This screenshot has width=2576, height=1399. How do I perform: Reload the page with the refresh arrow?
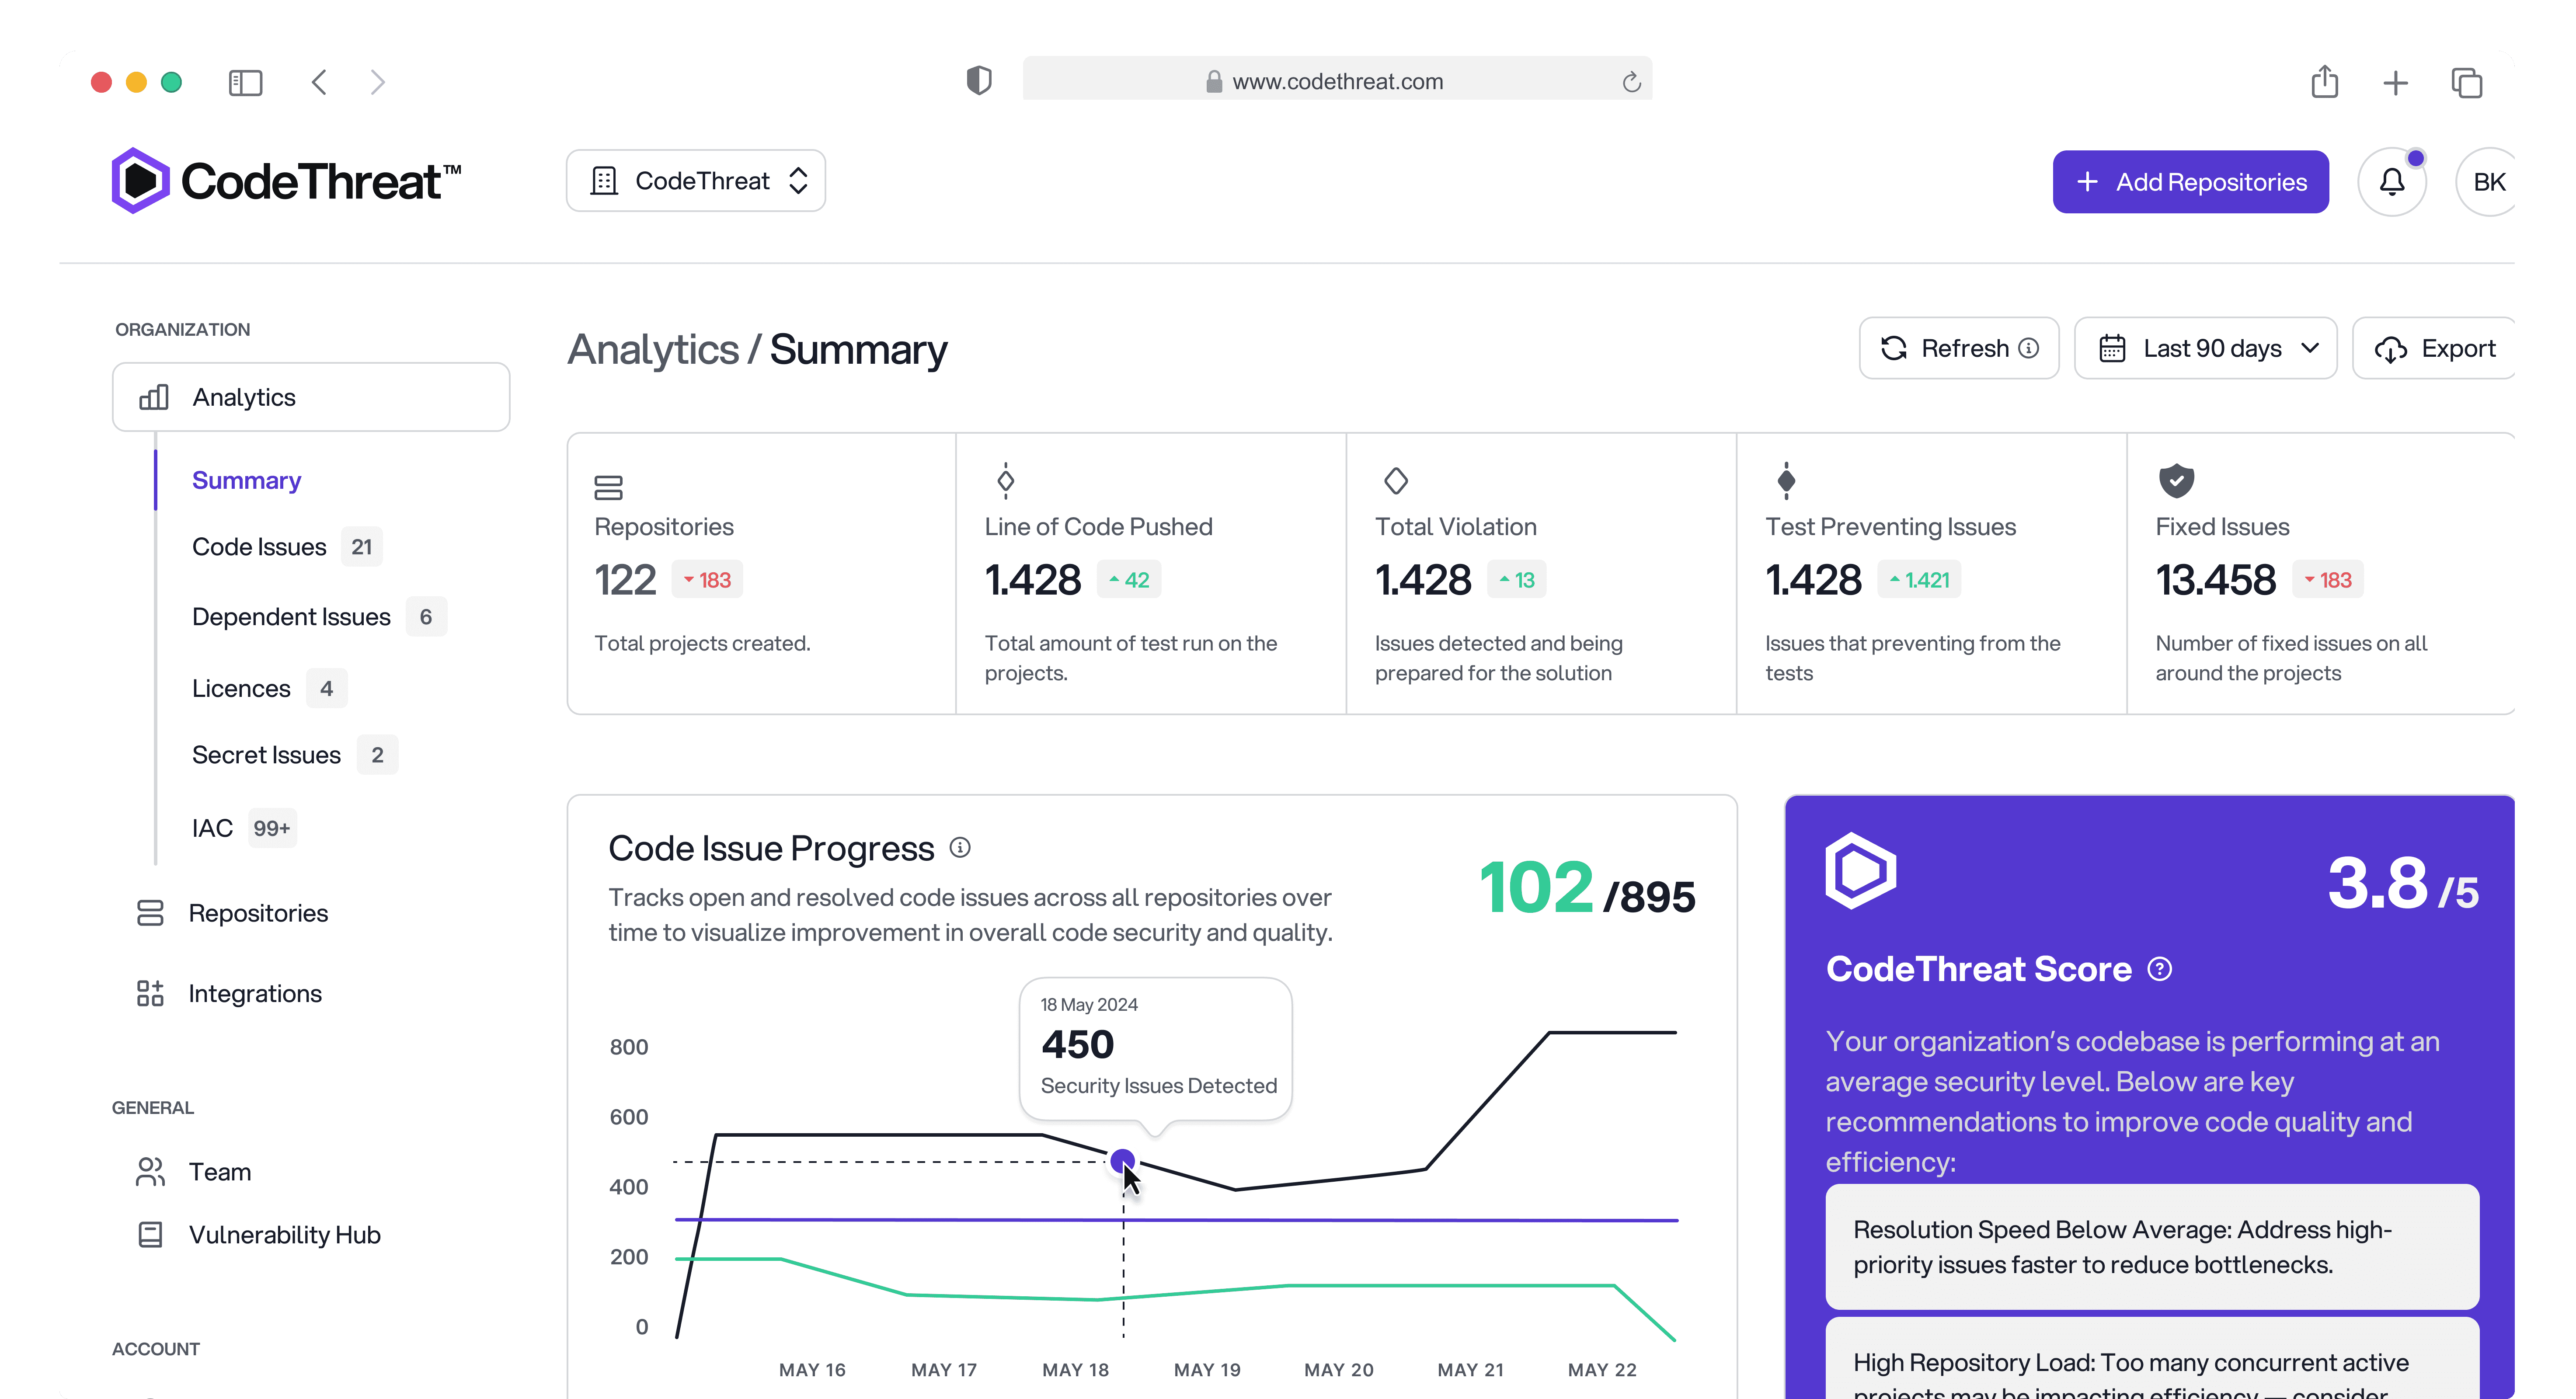tap(1631, 82)
